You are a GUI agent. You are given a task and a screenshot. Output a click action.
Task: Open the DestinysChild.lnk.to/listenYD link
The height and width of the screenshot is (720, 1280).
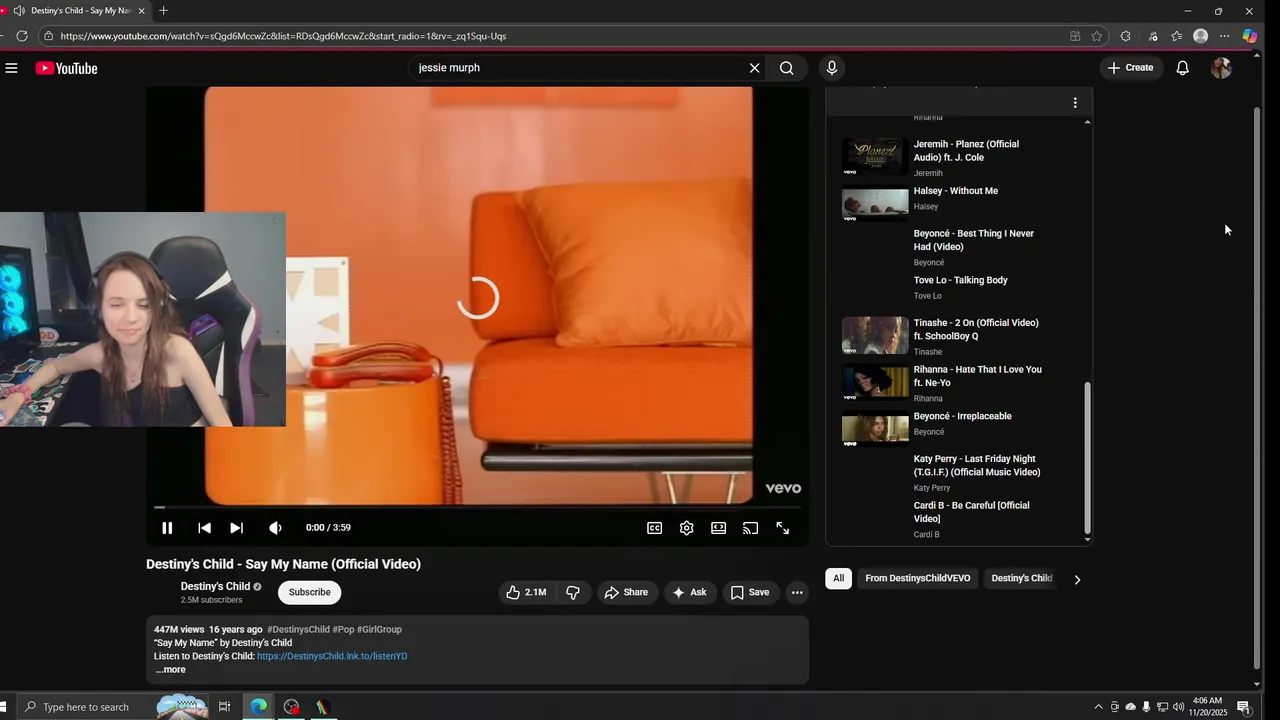(332, 656)
